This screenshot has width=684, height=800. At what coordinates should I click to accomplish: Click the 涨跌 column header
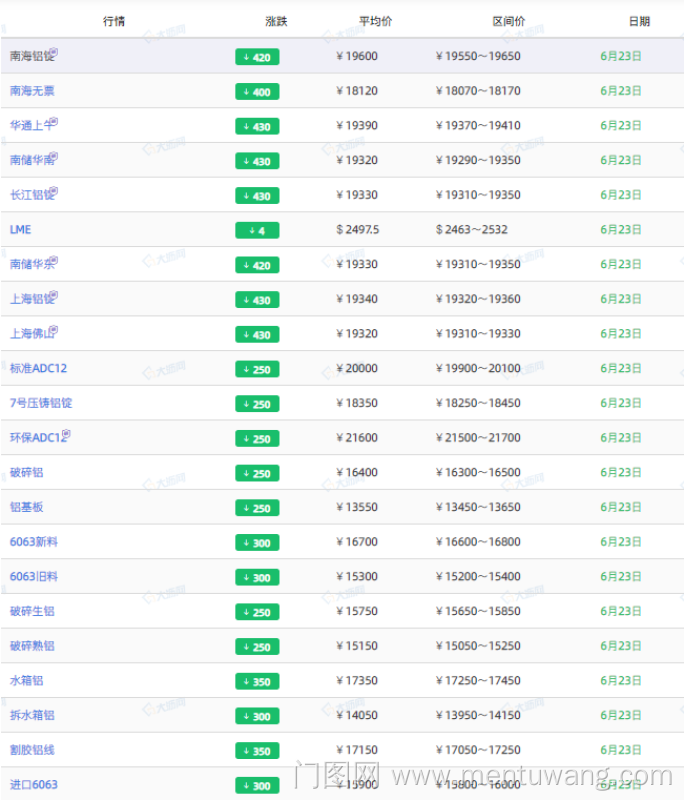(x=276, y=21)
